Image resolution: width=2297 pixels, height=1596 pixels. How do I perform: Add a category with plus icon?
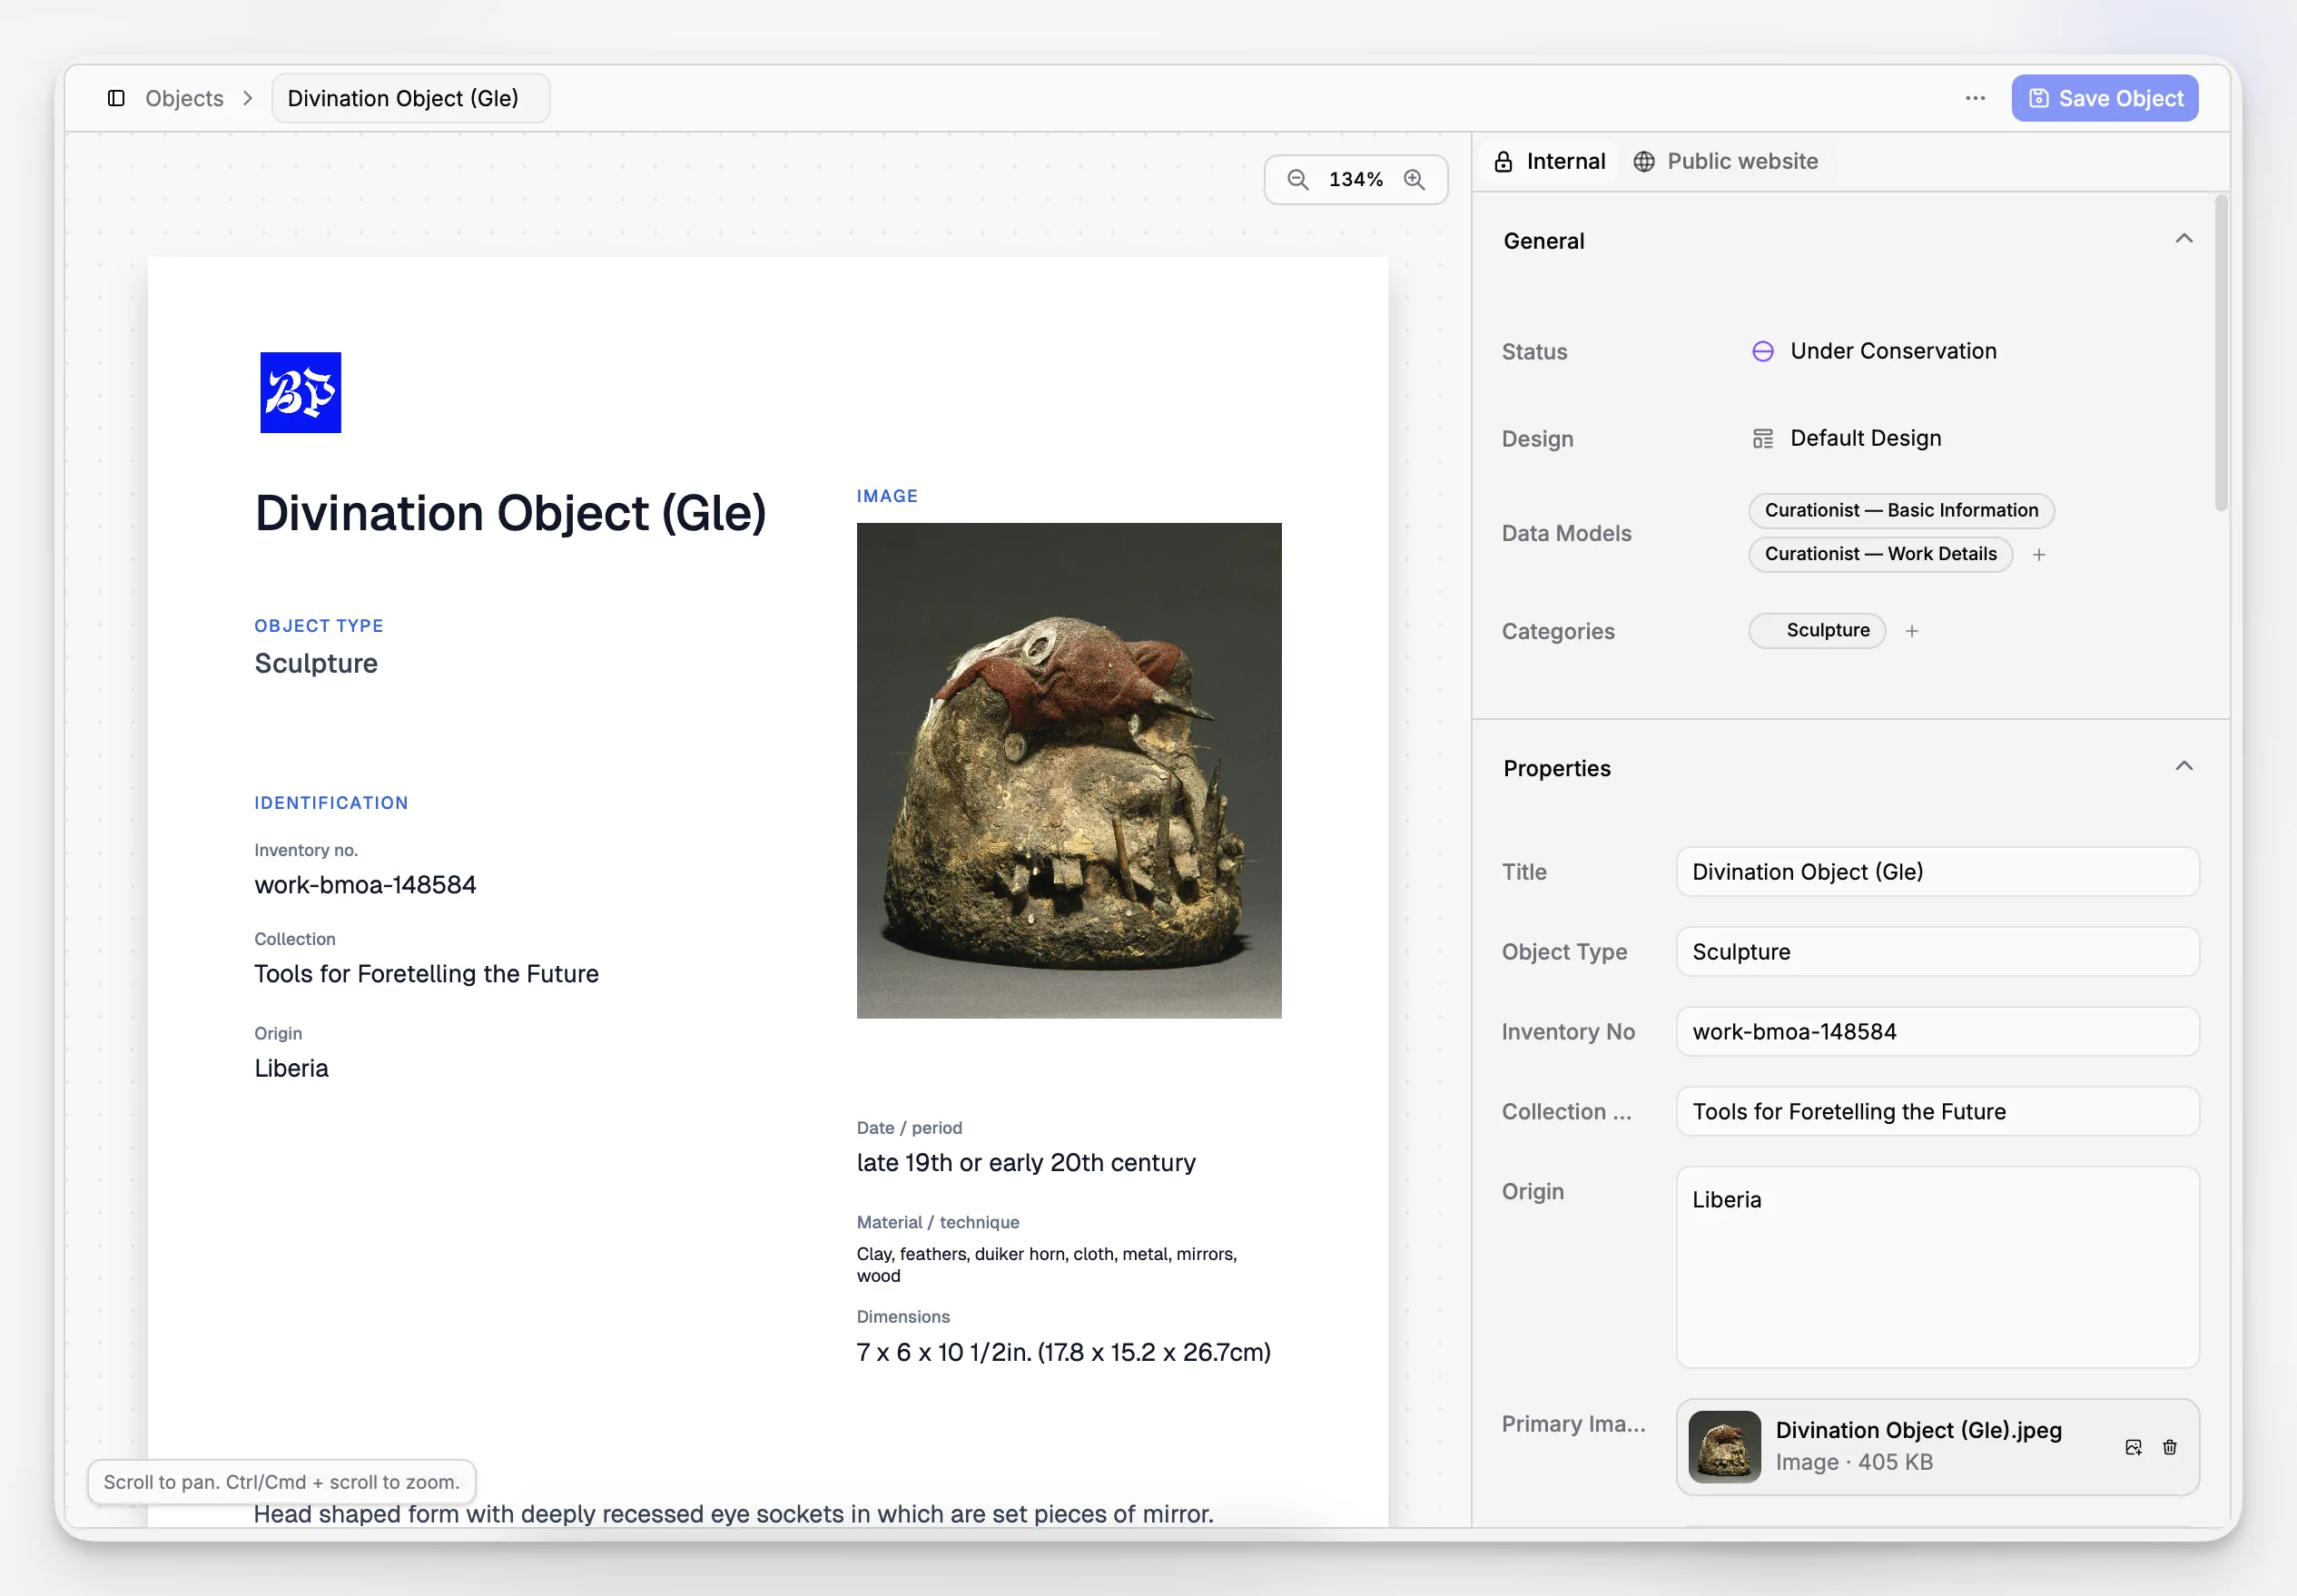pyautogui.click(x=1912, y=631)
